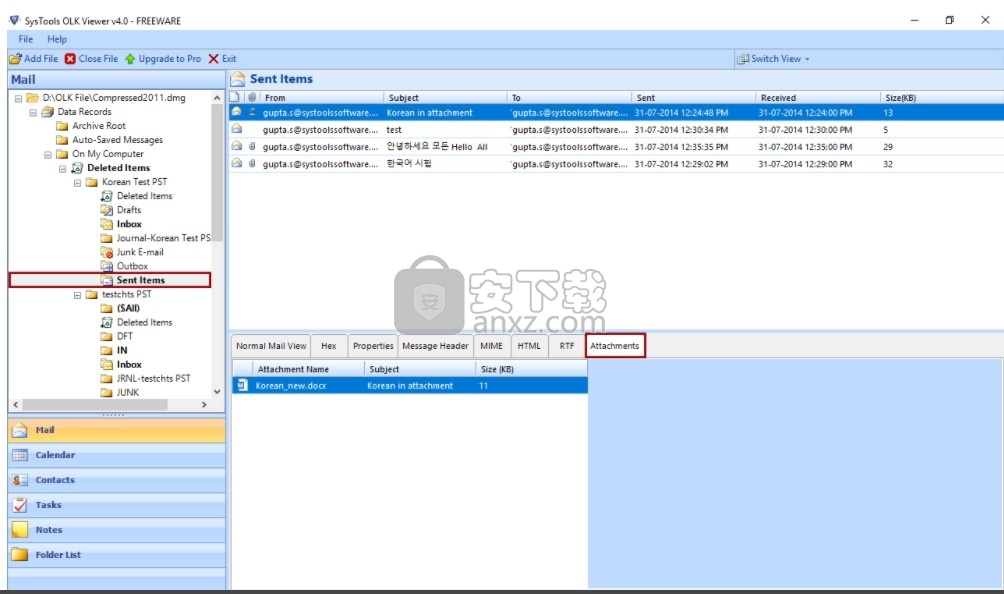The image size is (1004, 594).
Task: Collapse the bold Deleted Items parent node
Action: (x=62, y=168)
